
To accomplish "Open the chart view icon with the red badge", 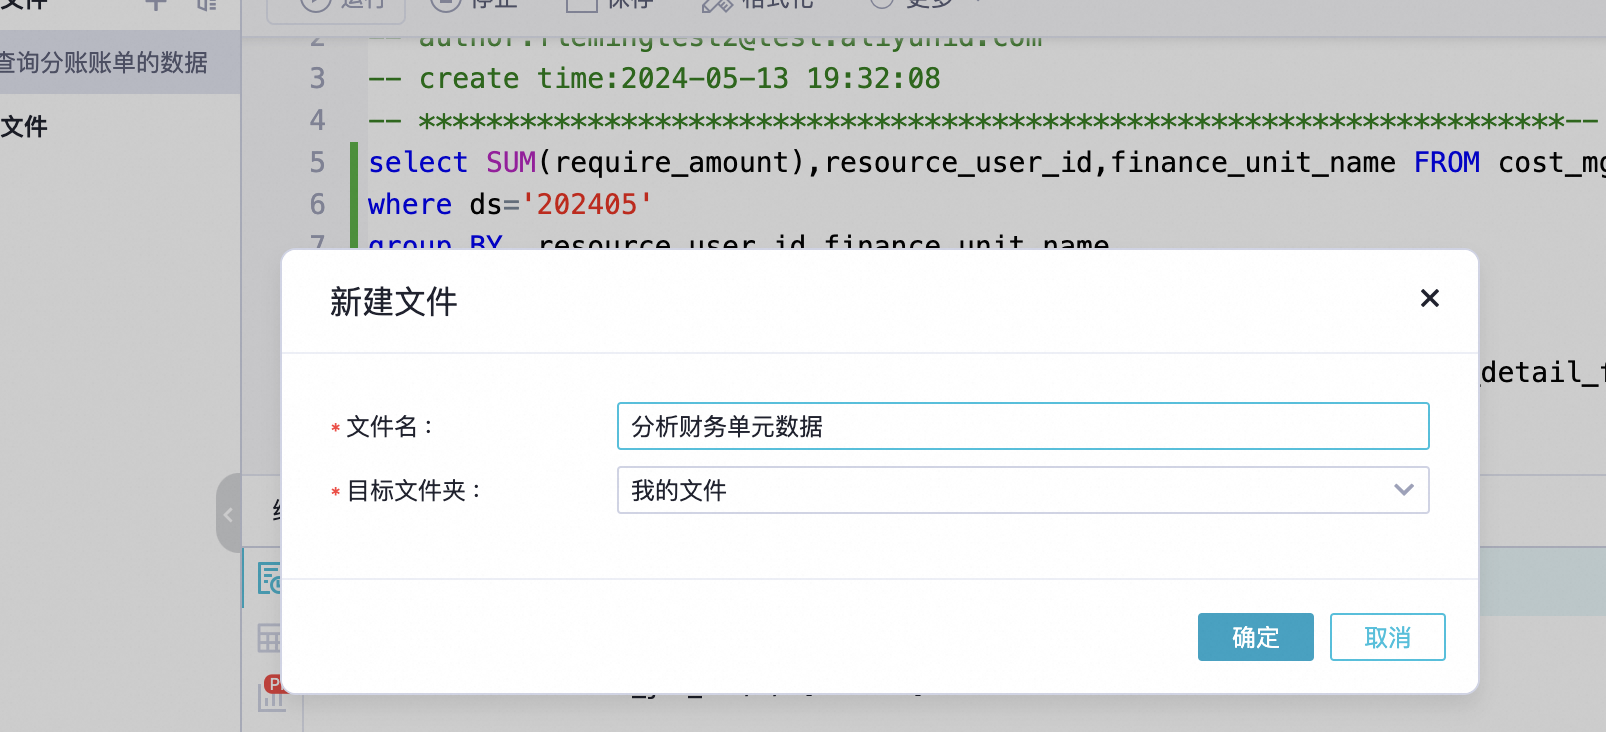I will click(x=271, y=693).
